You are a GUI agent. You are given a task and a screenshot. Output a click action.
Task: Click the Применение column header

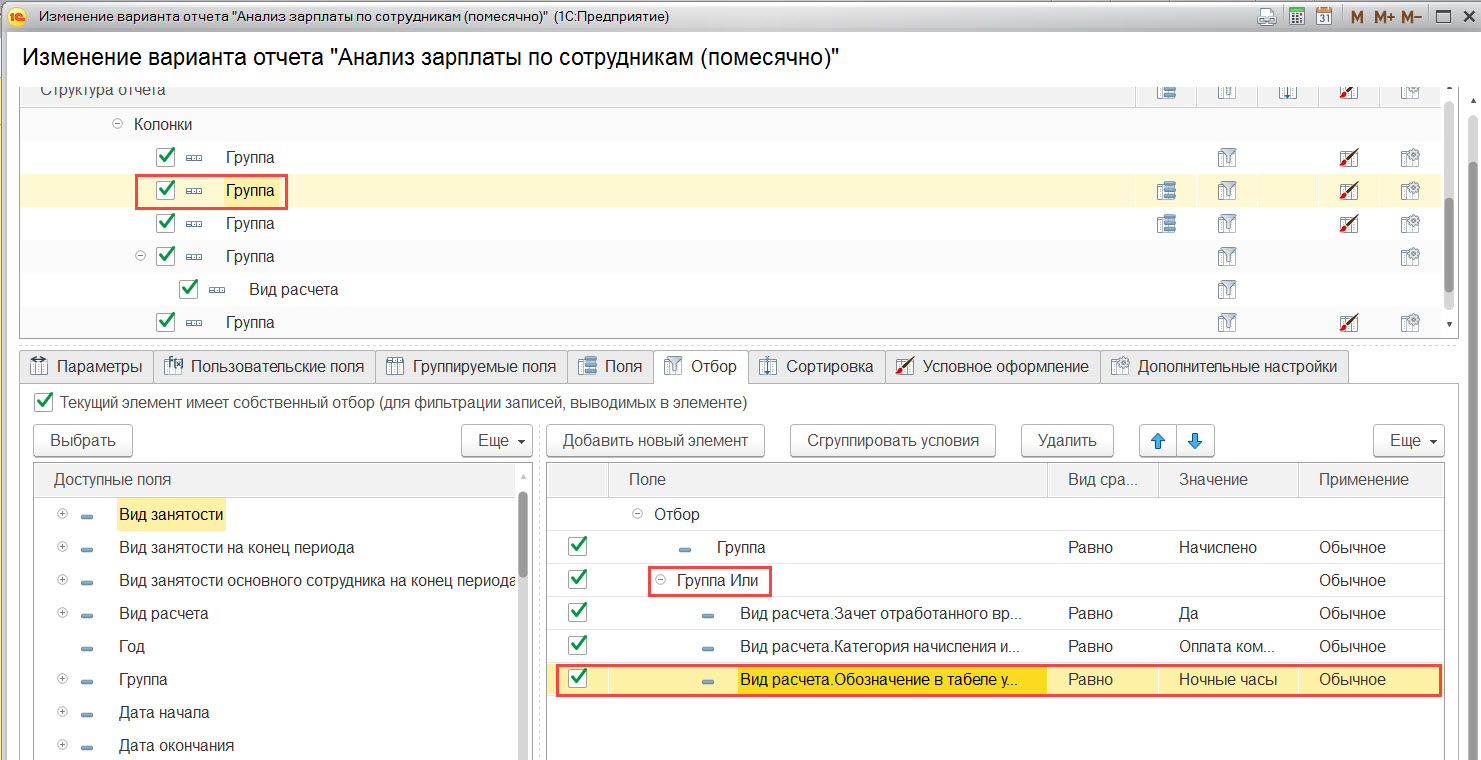1371,480
